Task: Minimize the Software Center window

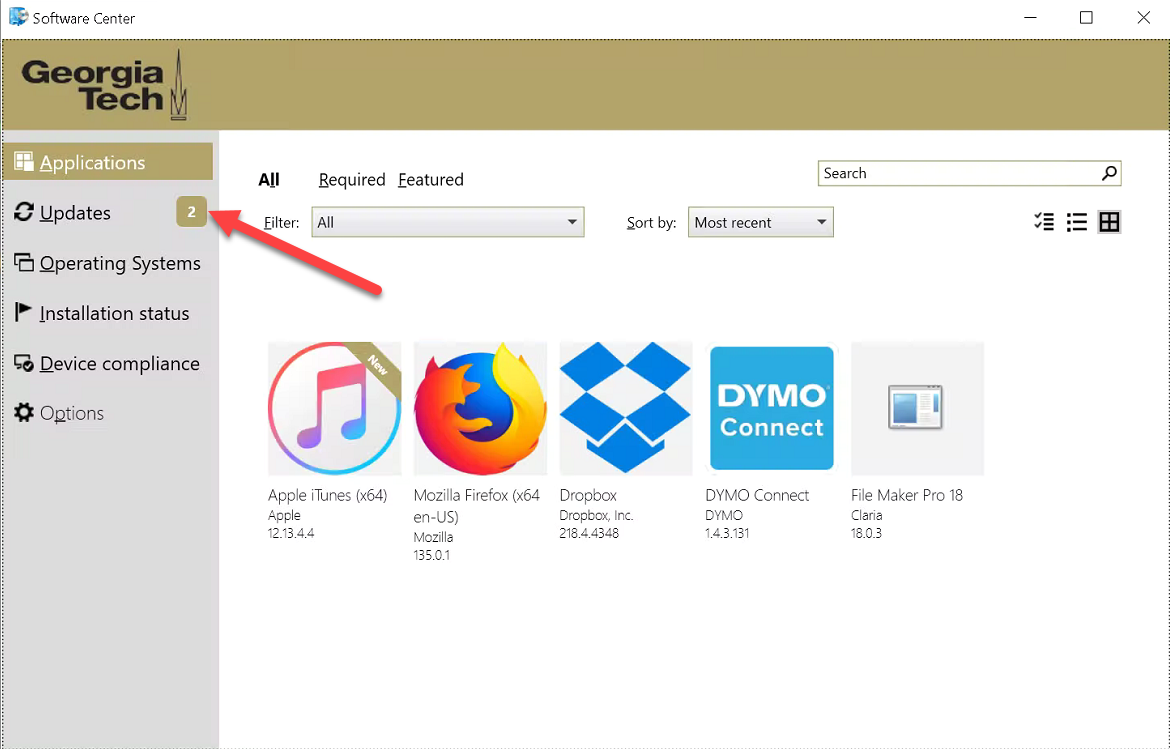Action: tap(1030, 17)
